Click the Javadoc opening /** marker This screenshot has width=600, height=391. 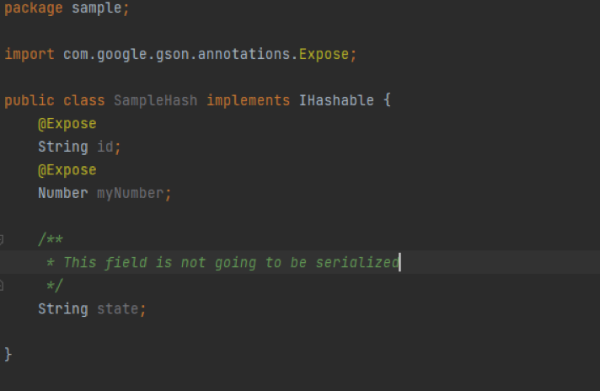click(51, 239)
